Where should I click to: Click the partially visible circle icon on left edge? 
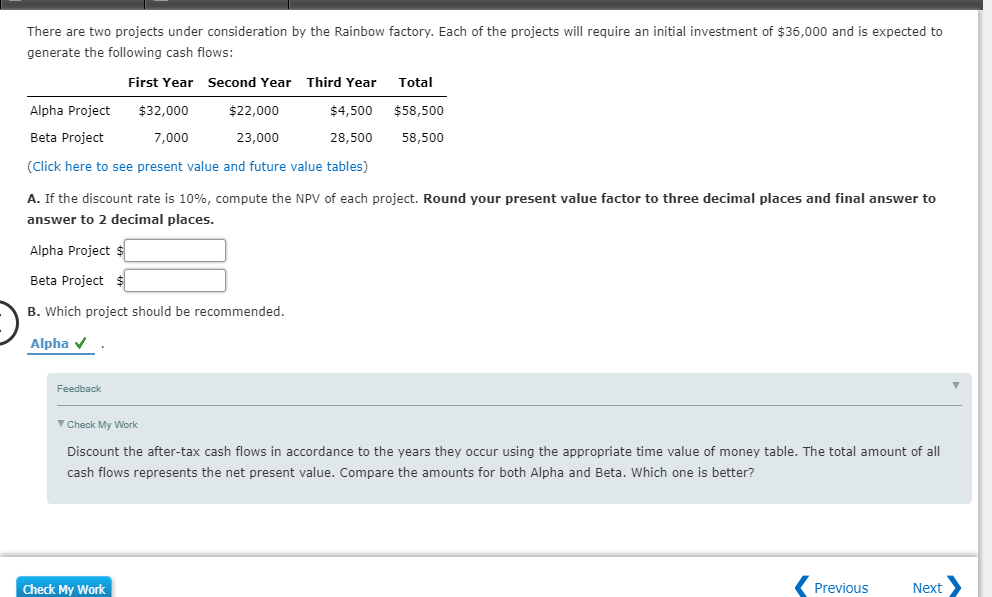(3, 322)
